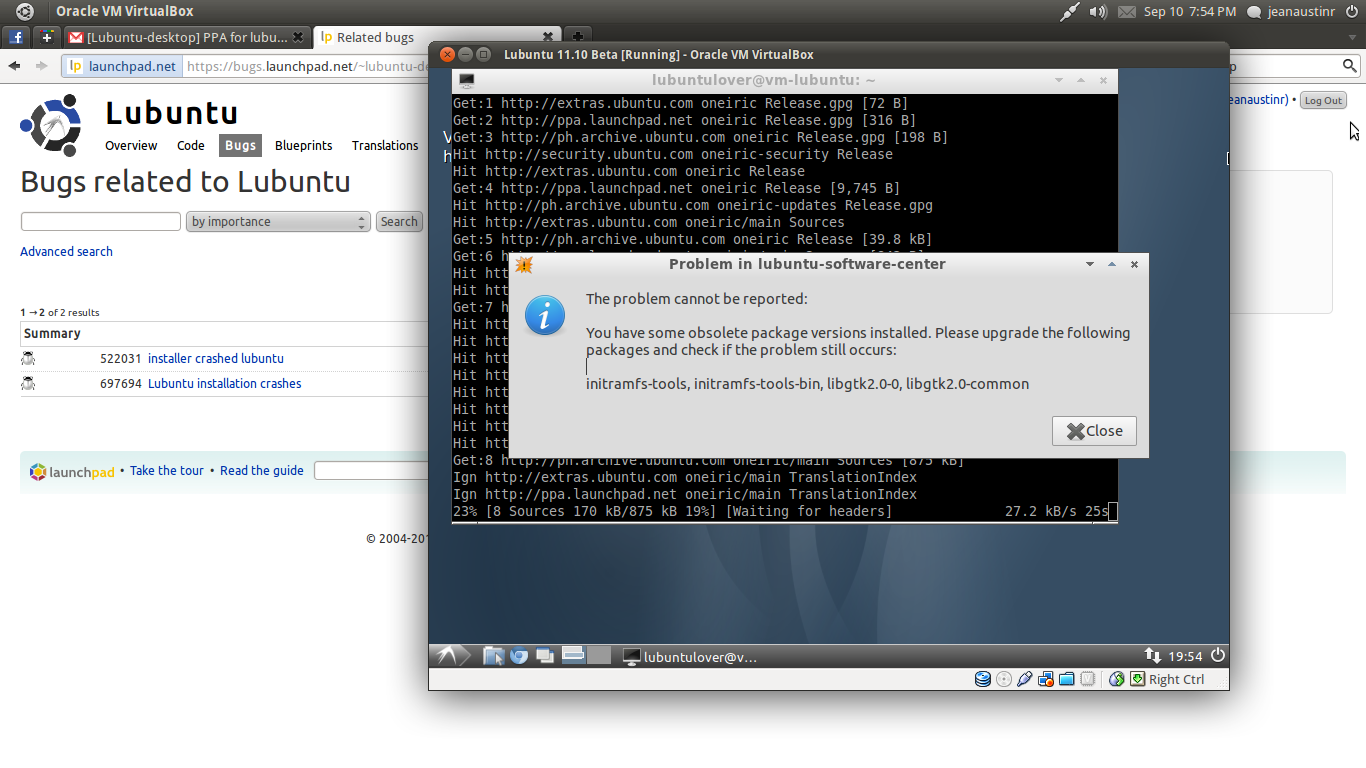This screenshot has height=768, width=1366.
Task: Open Chromium from the Lubuntu panel
Action: (519, 656)
